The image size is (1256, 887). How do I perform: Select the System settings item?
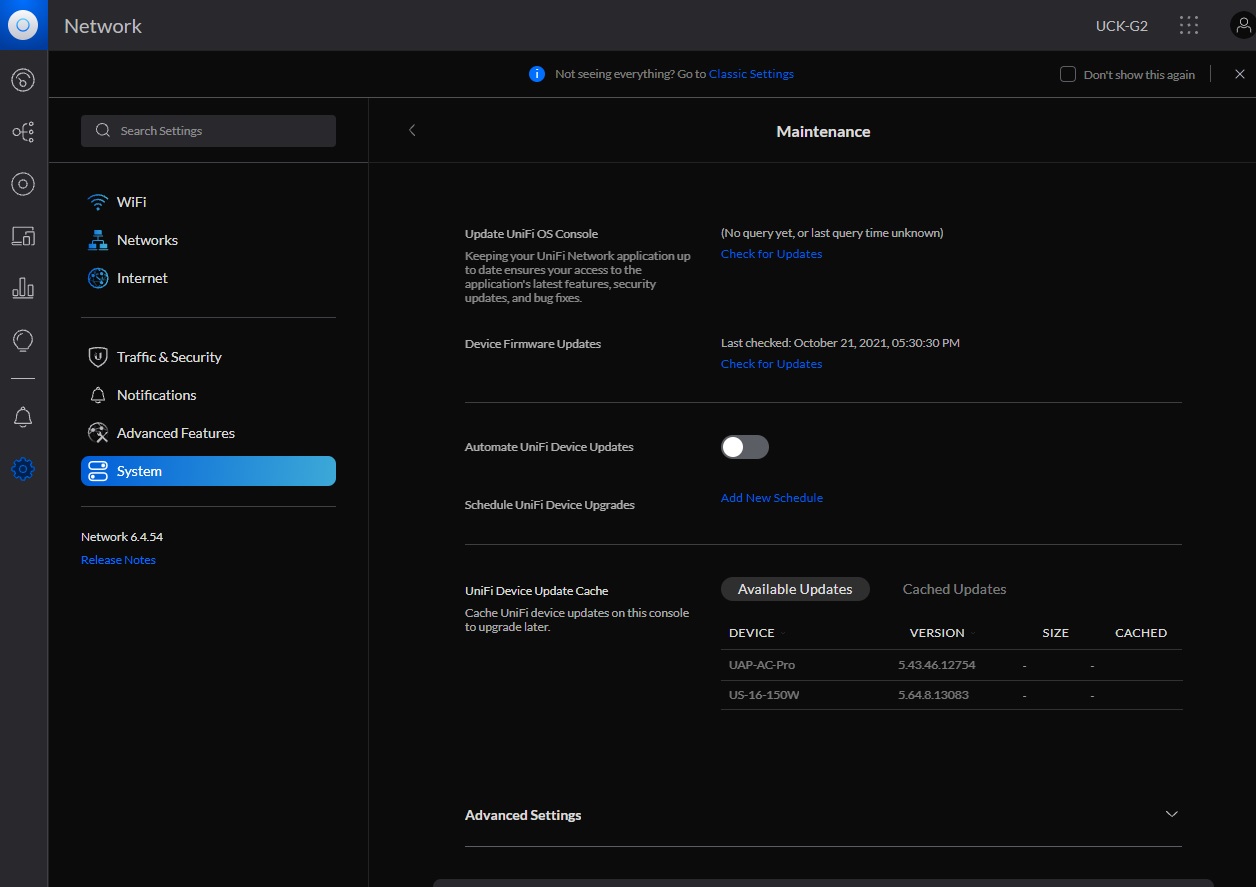(208, 471)
